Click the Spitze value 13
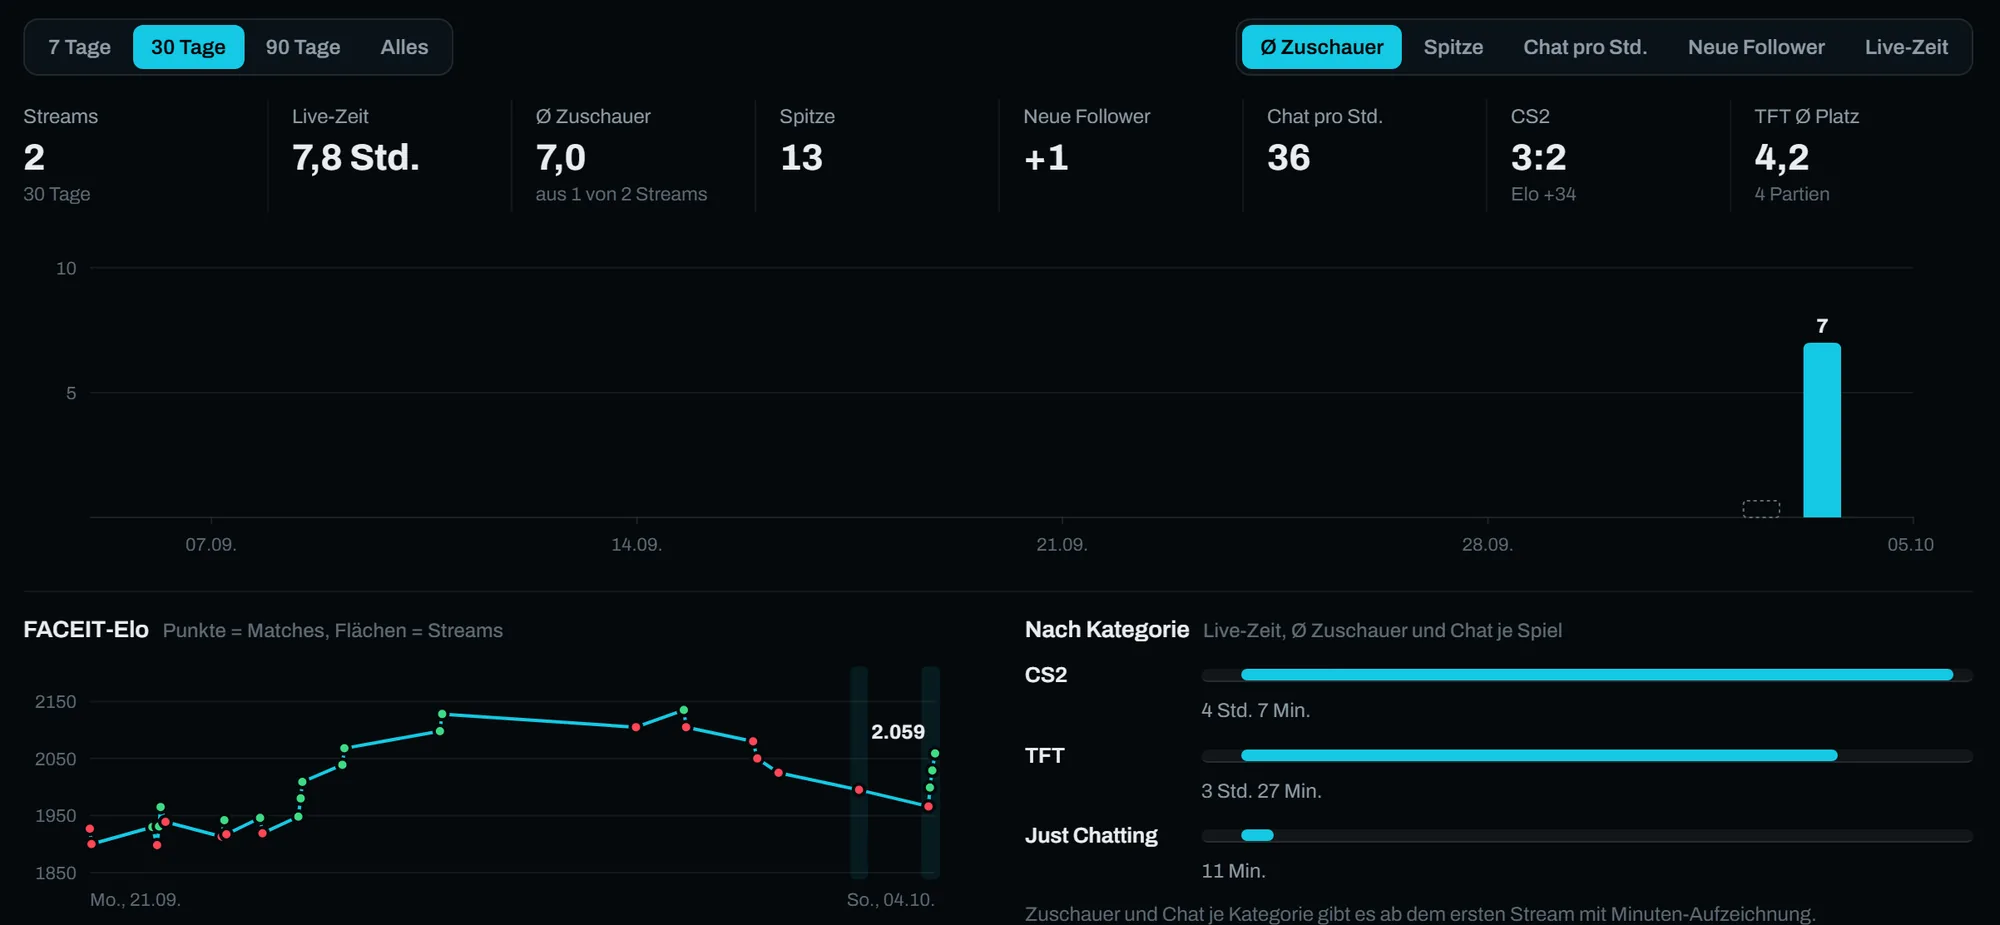The width and height of the screenshot is (2000, 925). 801,157
